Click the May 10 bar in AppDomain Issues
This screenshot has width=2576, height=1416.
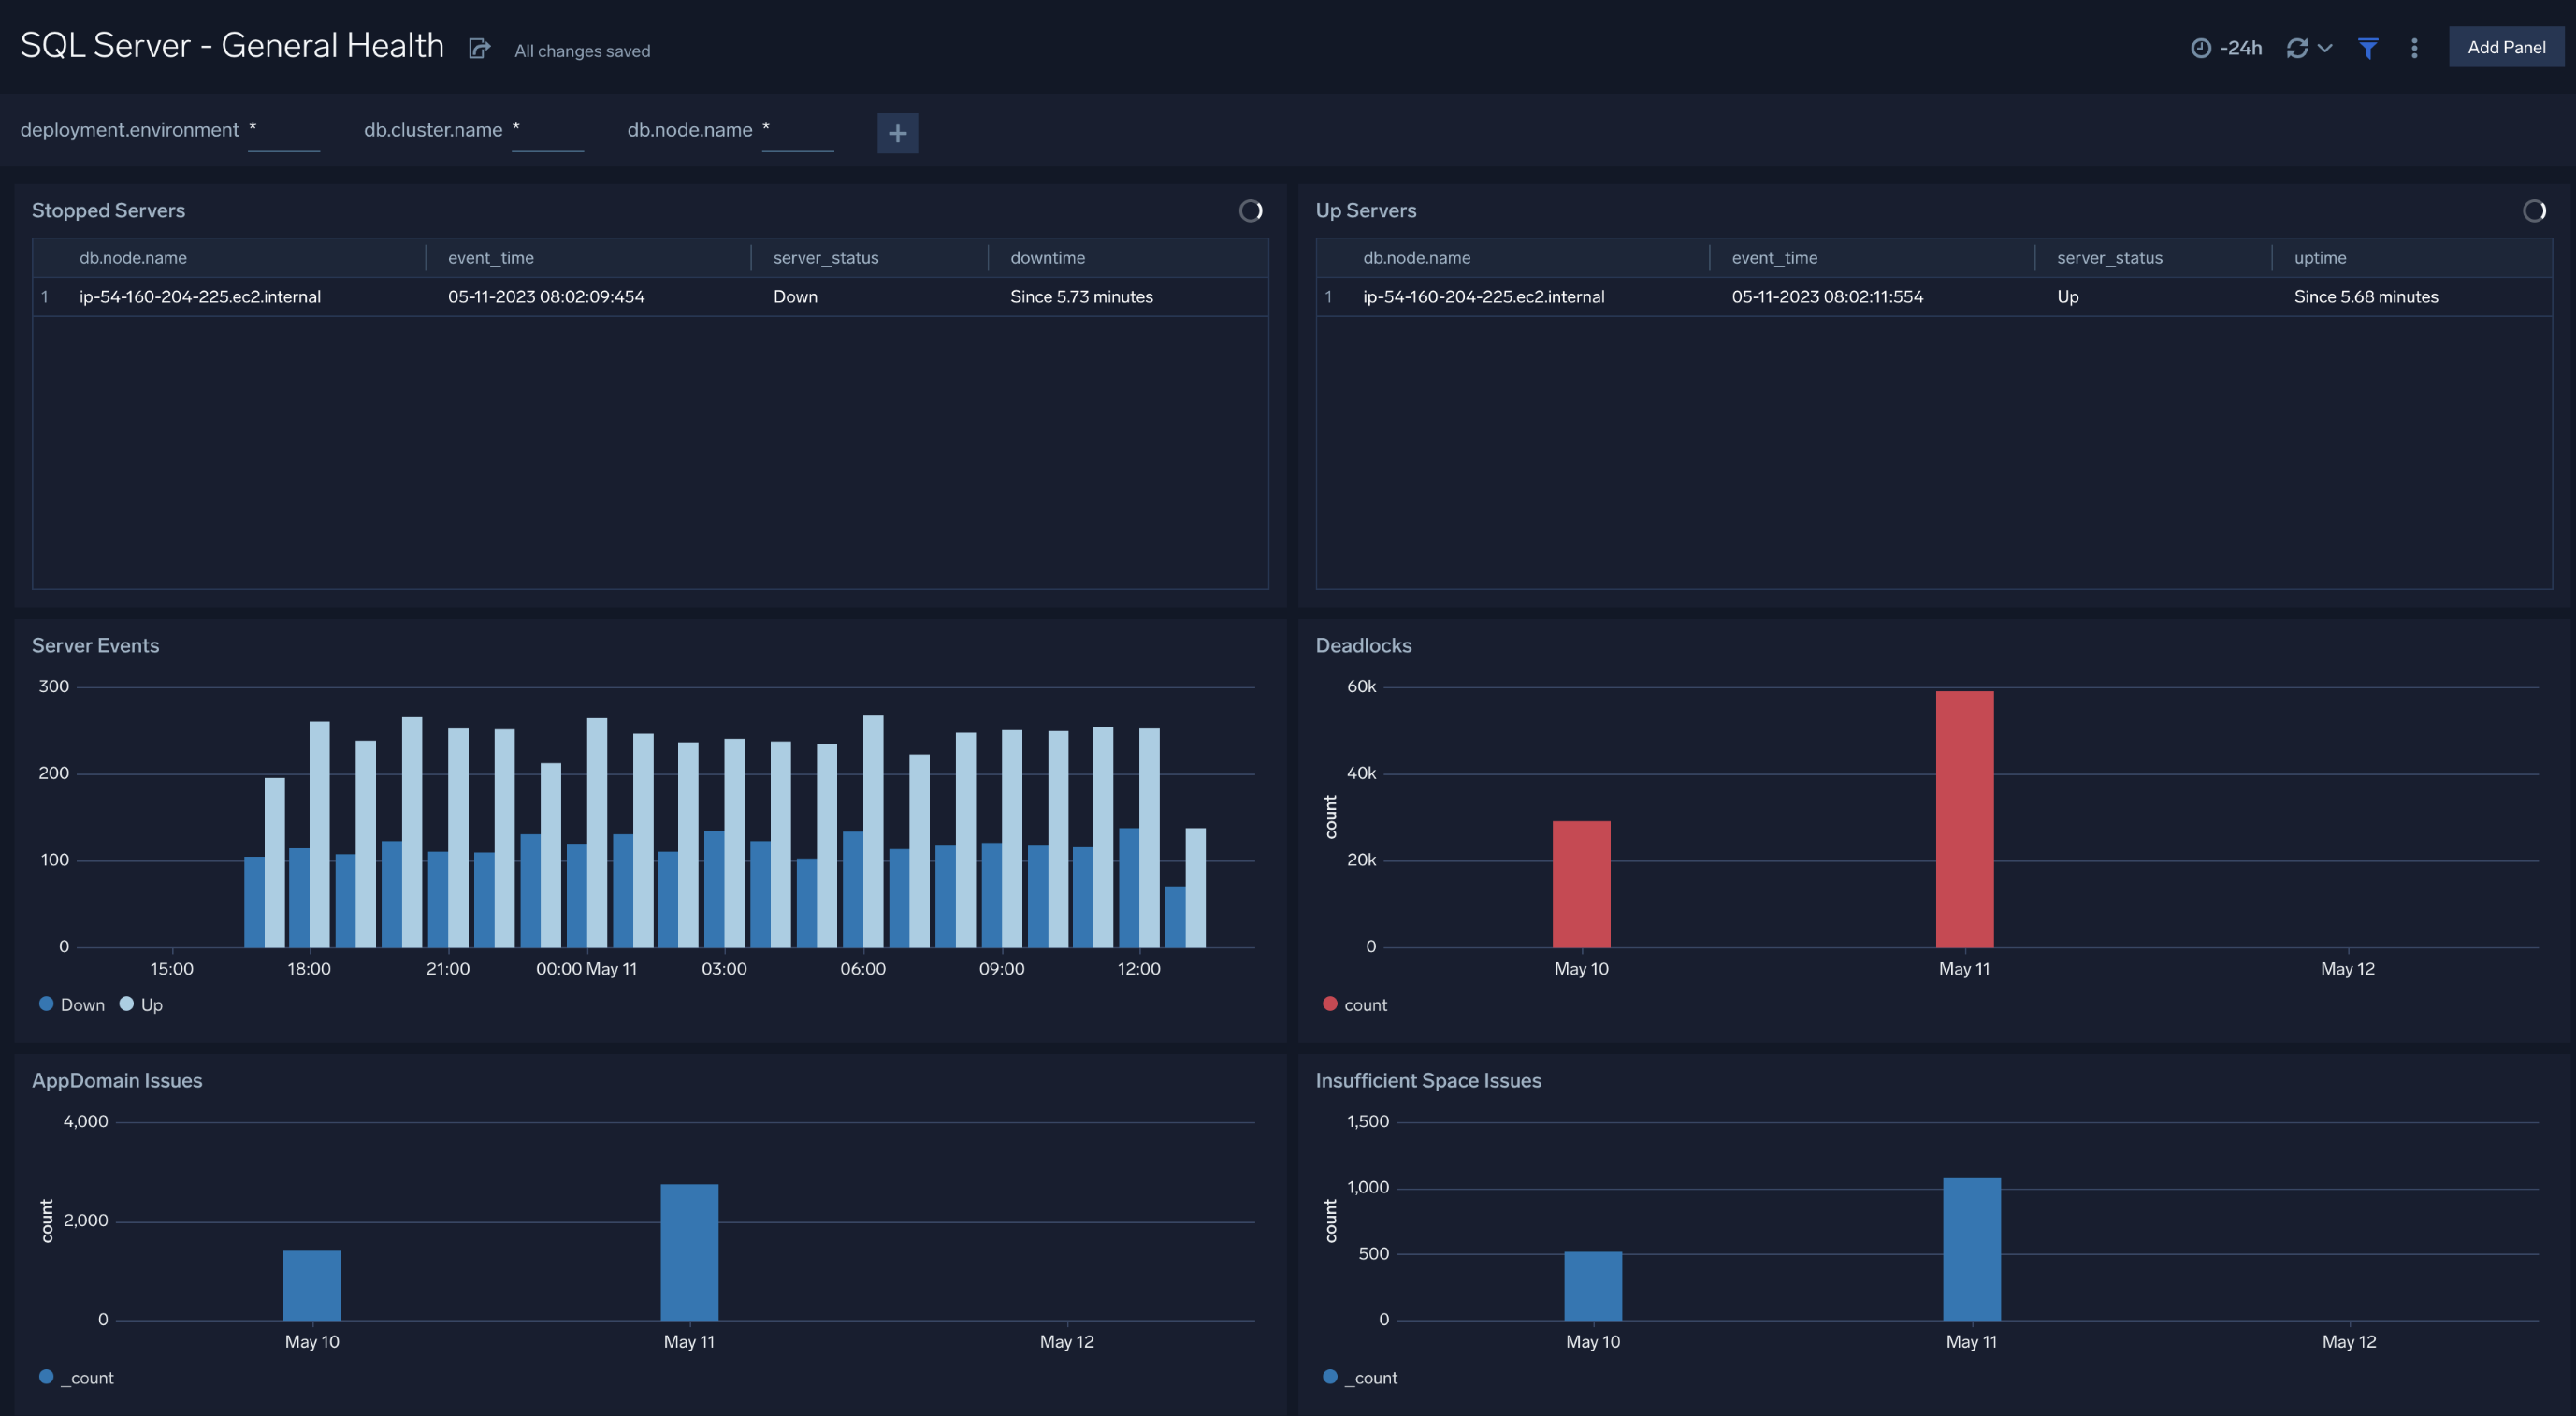[312, 1285]
